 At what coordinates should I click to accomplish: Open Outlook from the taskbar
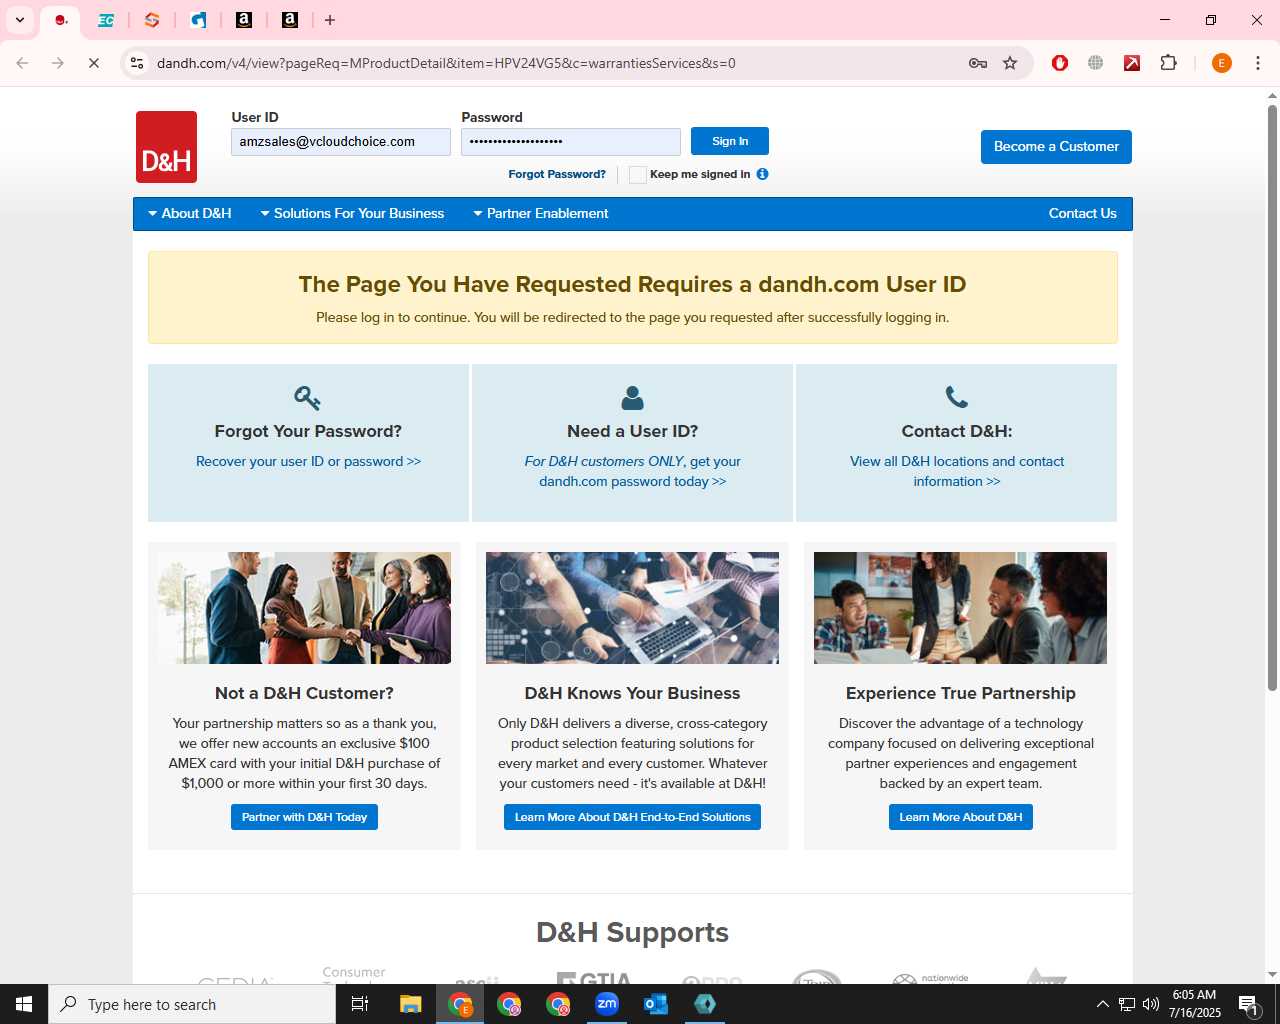click(x=656, y=1004)
